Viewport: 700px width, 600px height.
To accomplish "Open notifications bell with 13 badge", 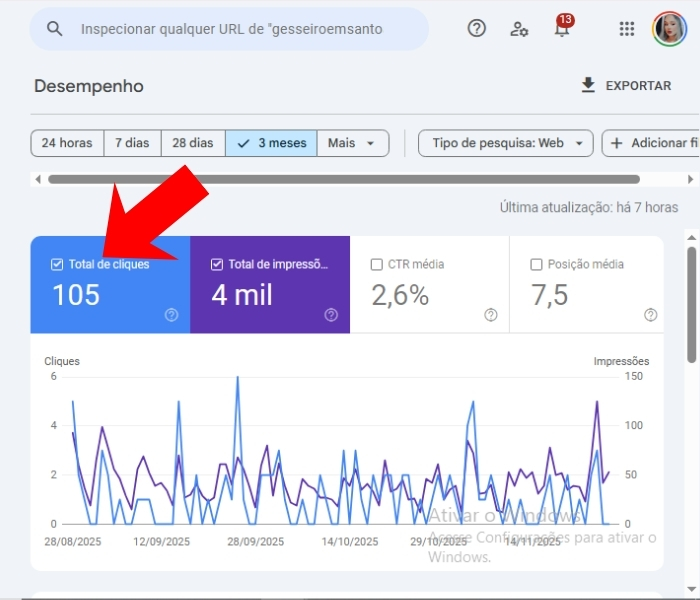I will click(562, 29).
